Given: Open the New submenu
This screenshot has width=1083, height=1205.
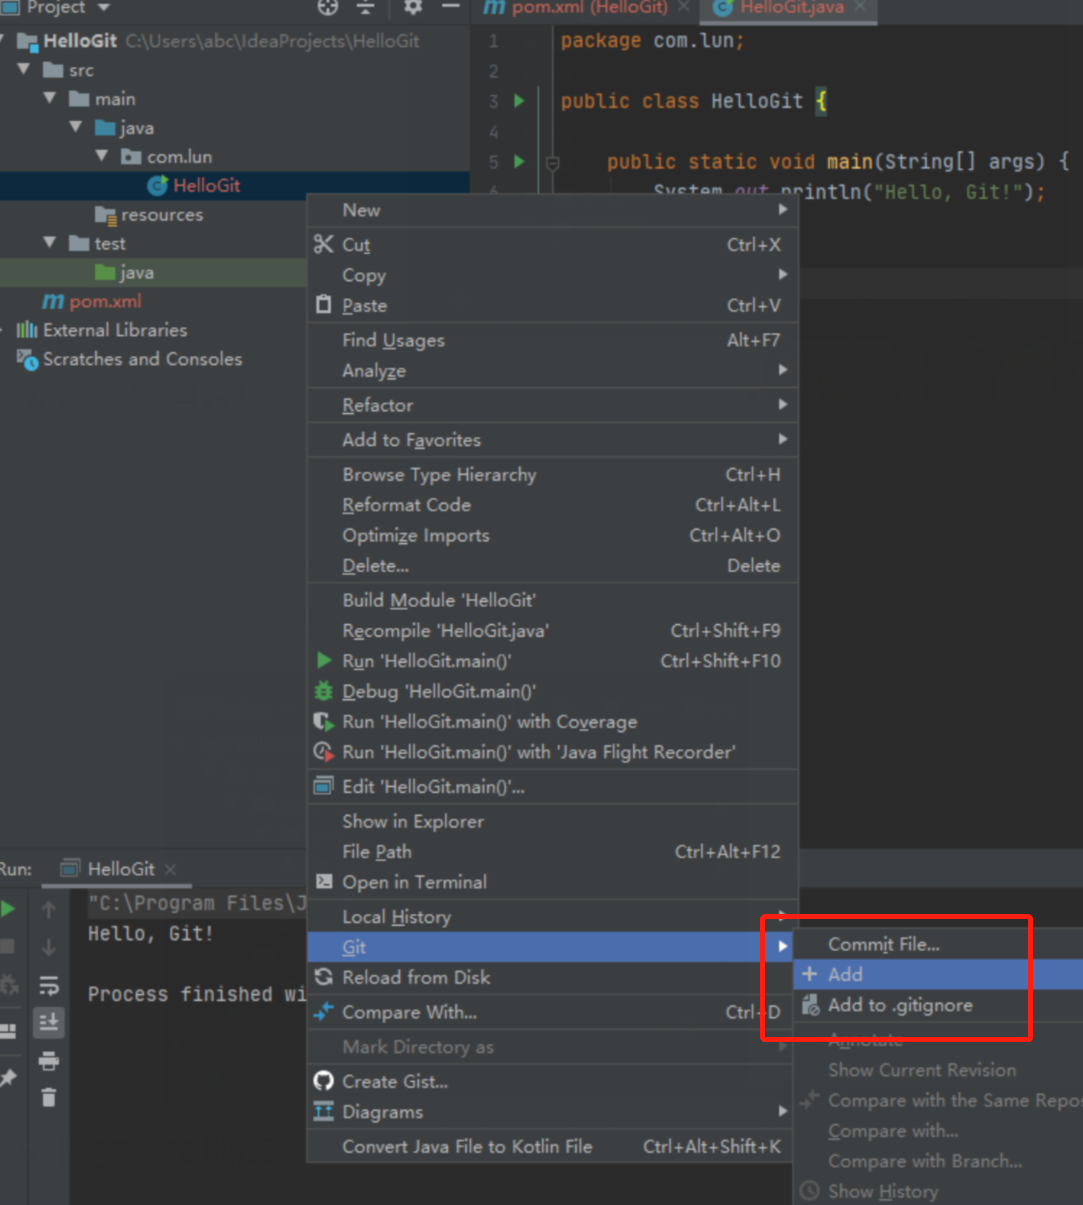Looking at the screenshot, I should click(552, 210).
